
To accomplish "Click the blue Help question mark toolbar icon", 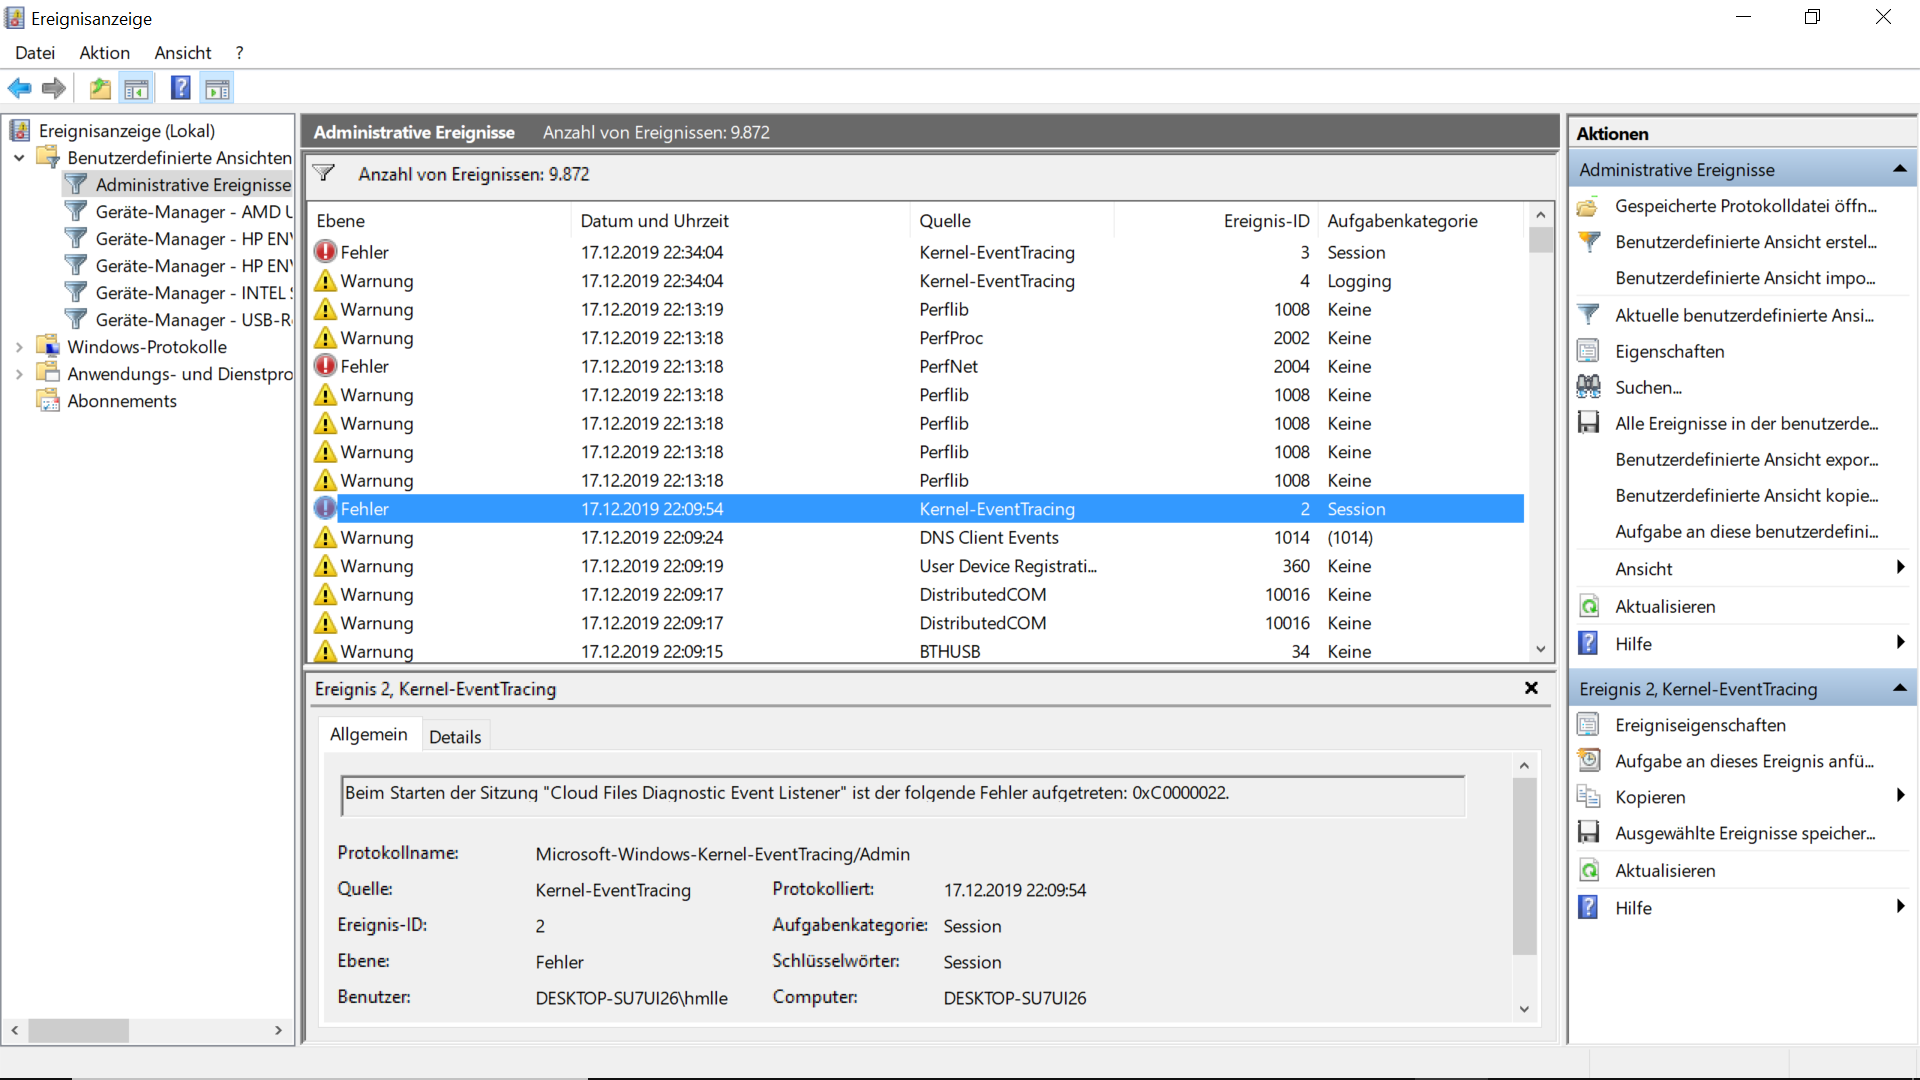I will pyautogui.click(x=180, y=89).
